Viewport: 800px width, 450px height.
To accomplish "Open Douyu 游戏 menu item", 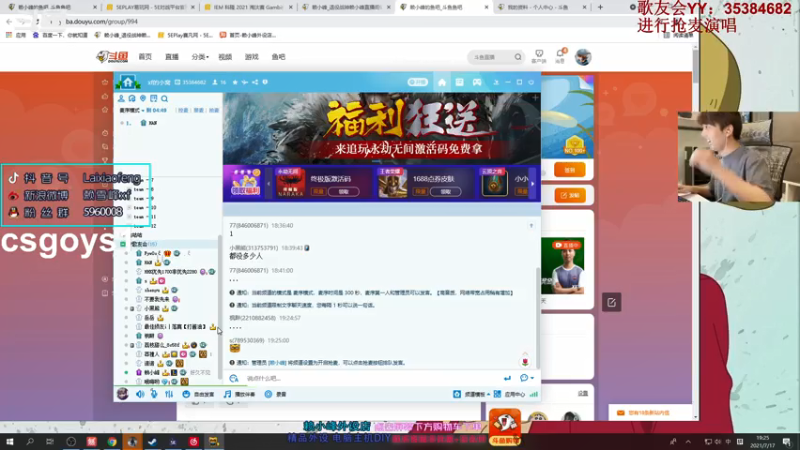I will (252, 57).
